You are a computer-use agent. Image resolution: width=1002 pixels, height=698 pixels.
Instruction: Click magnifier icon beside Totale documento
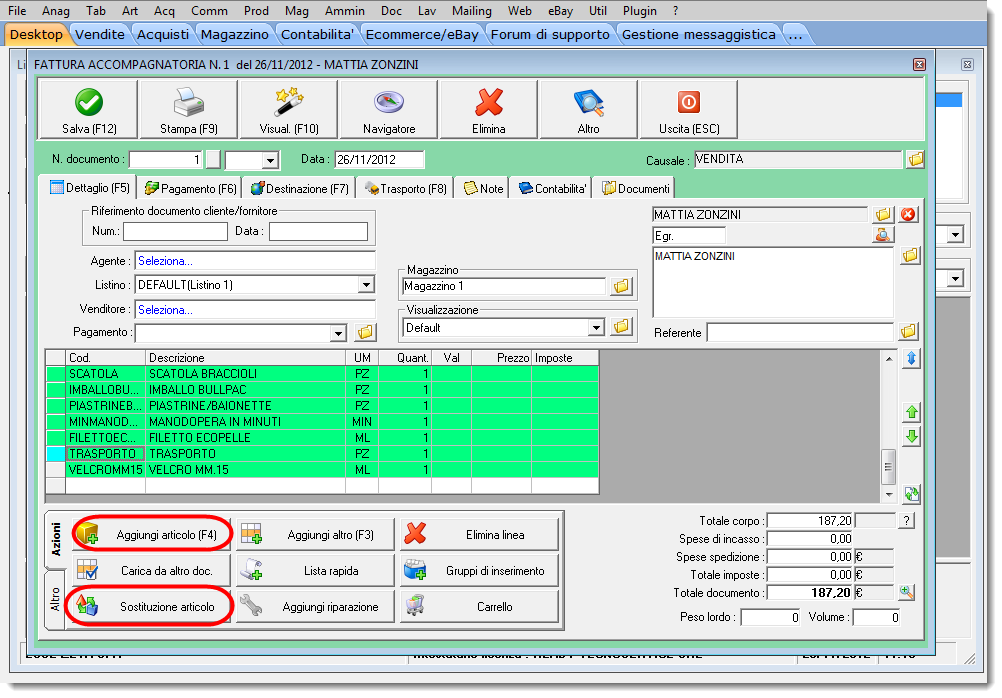[x=907, y=592]
